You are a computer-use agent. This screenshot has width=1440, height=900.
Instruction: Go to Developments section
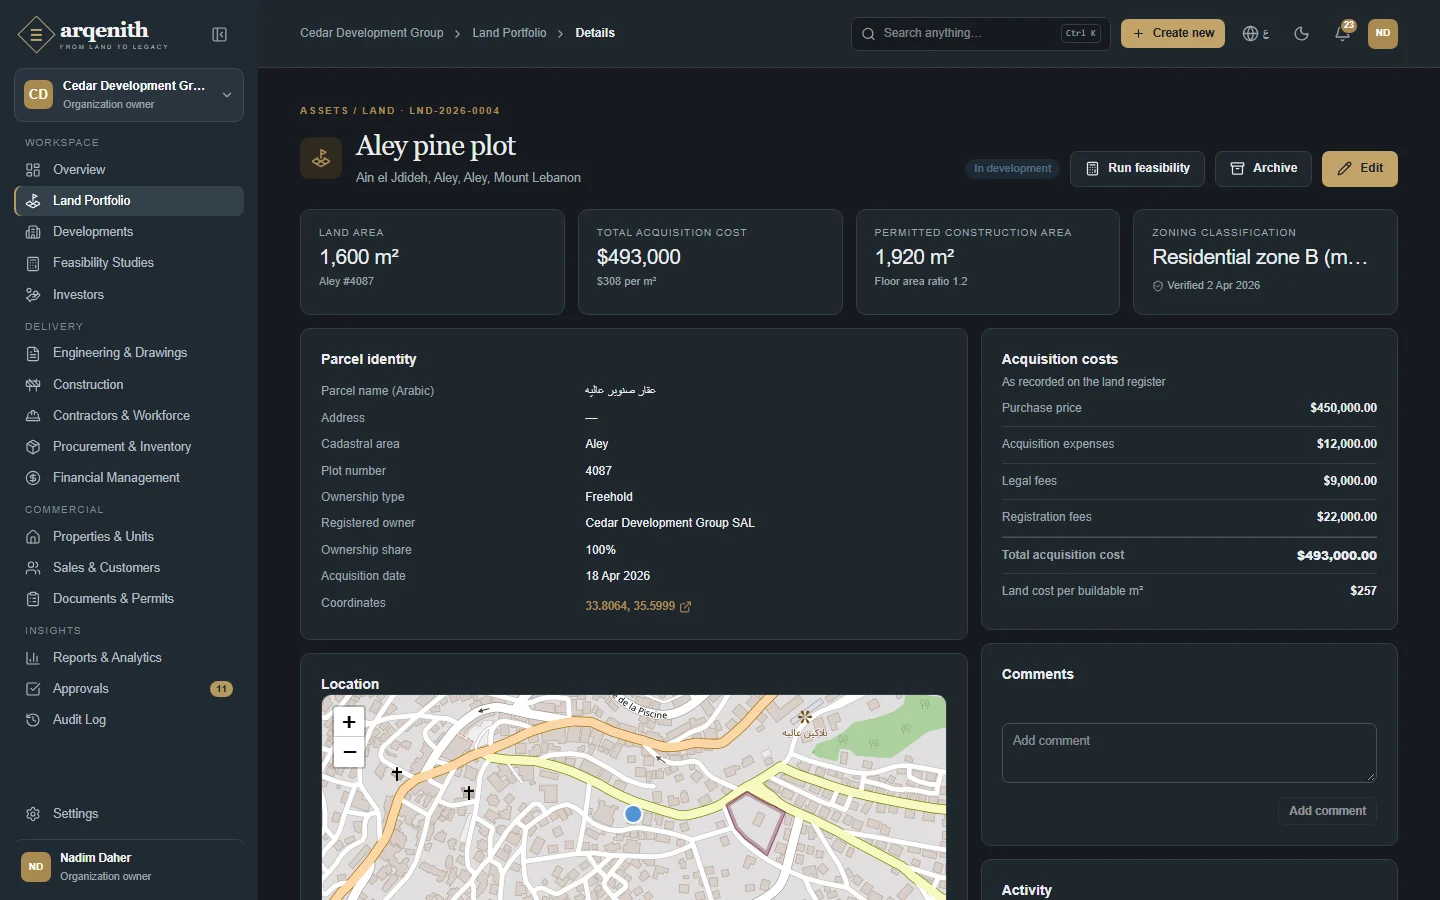coord(129,232)
